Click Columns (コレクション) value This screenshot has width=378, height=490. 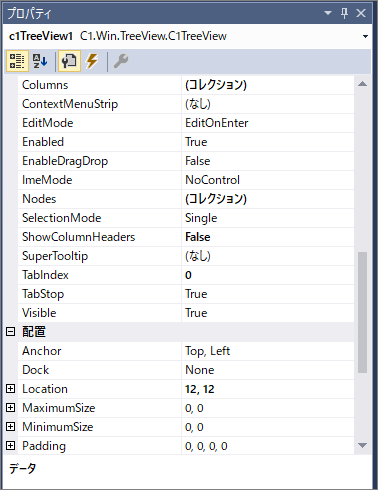pos(216,85)
